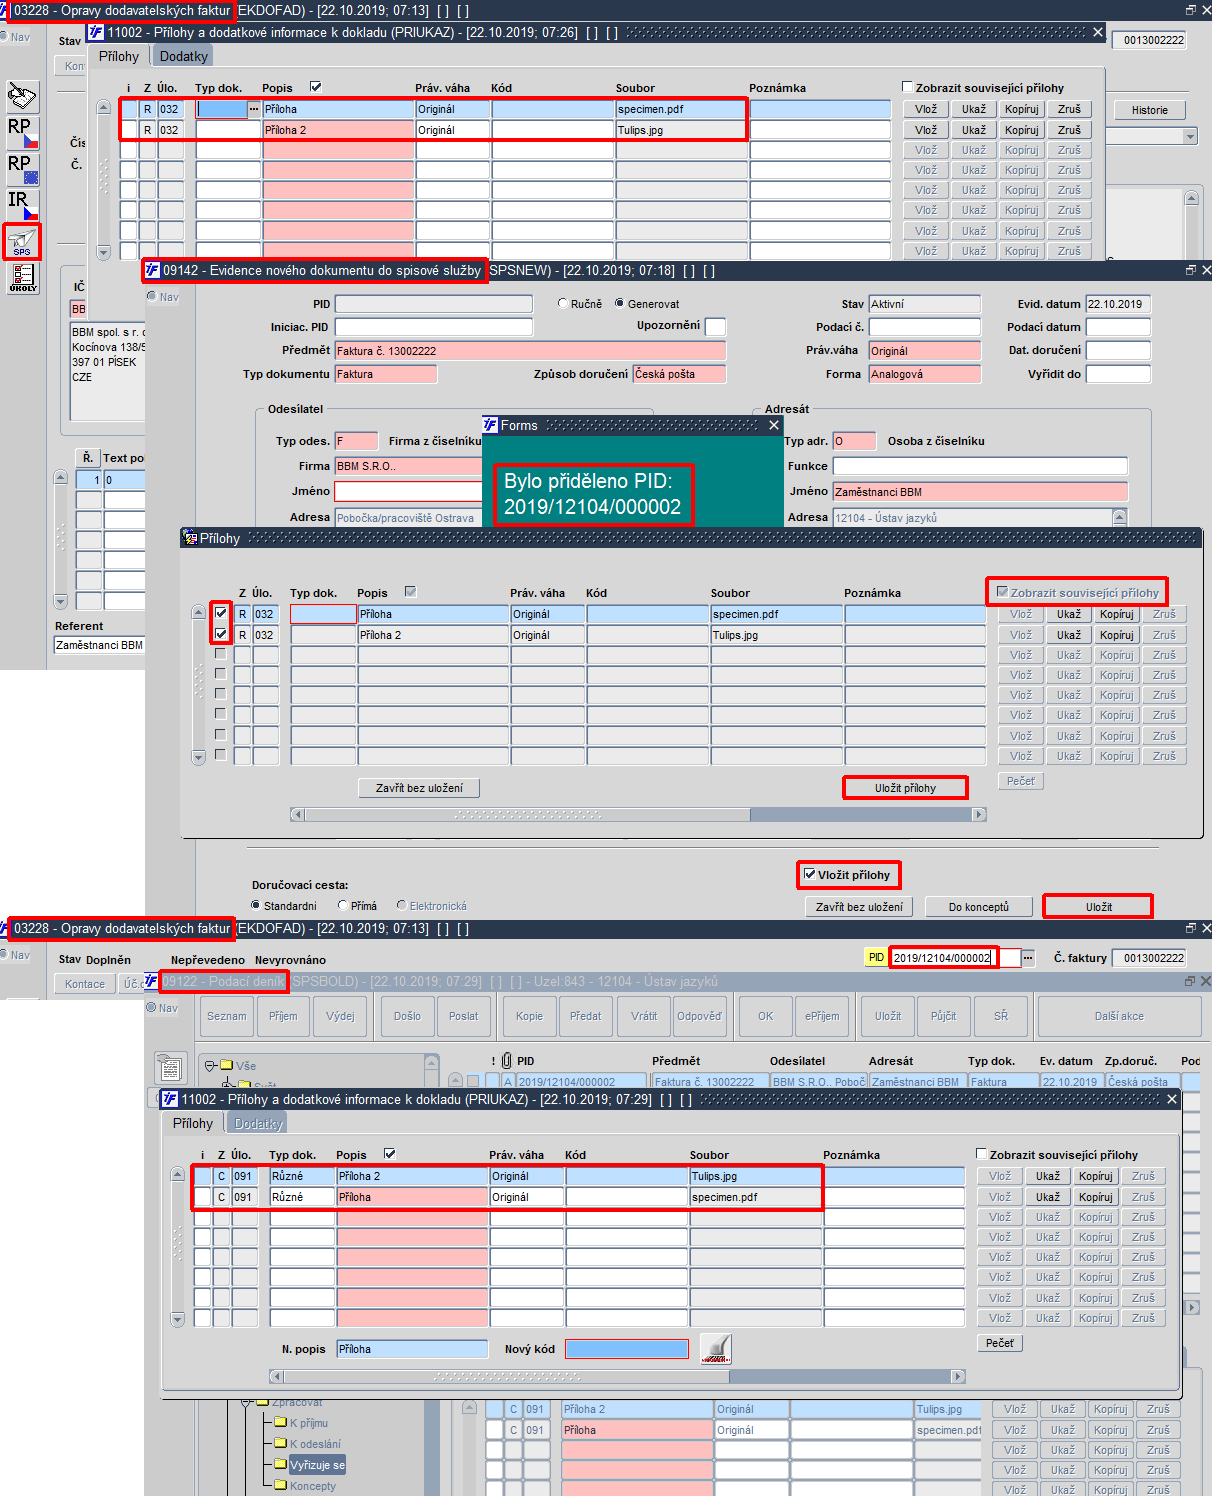This screenshot has width=1212, height=1496.
Task: Click the Uložit button beside Do konceptů
Action: pos(1099,907)
